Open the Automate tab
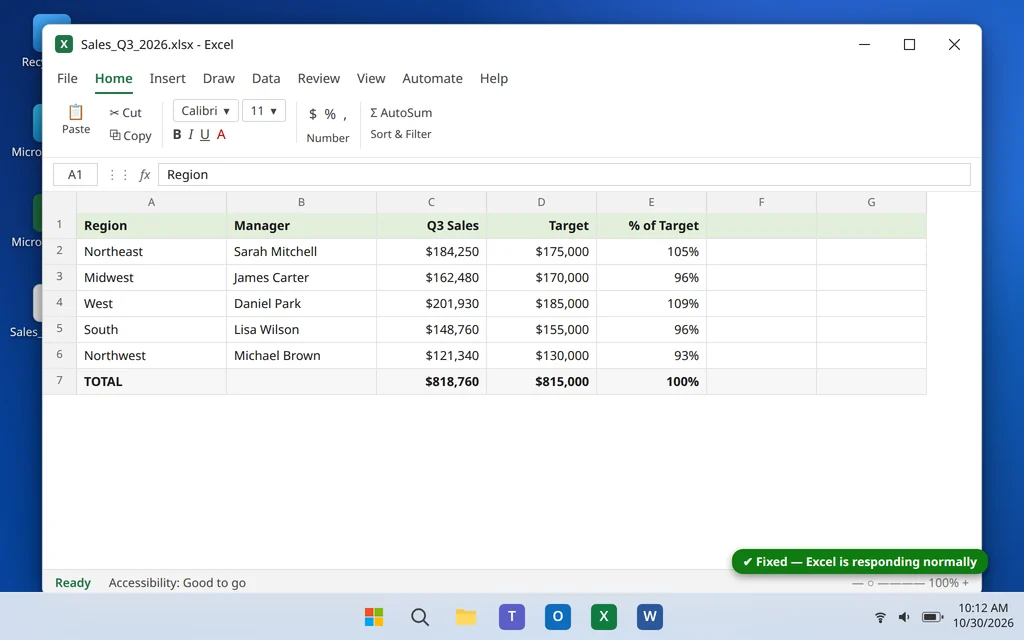 [432, 78]
